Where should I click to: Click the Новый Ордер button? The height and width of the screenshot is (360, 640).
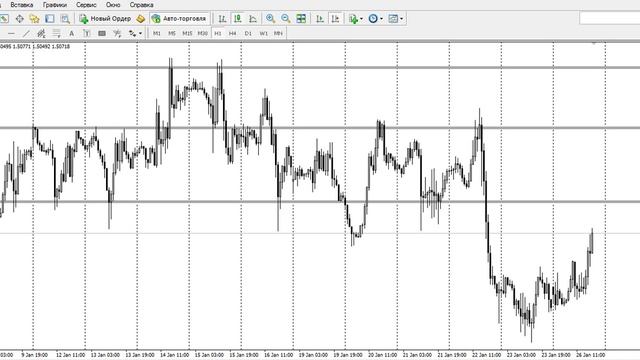(x=105, y=18)
